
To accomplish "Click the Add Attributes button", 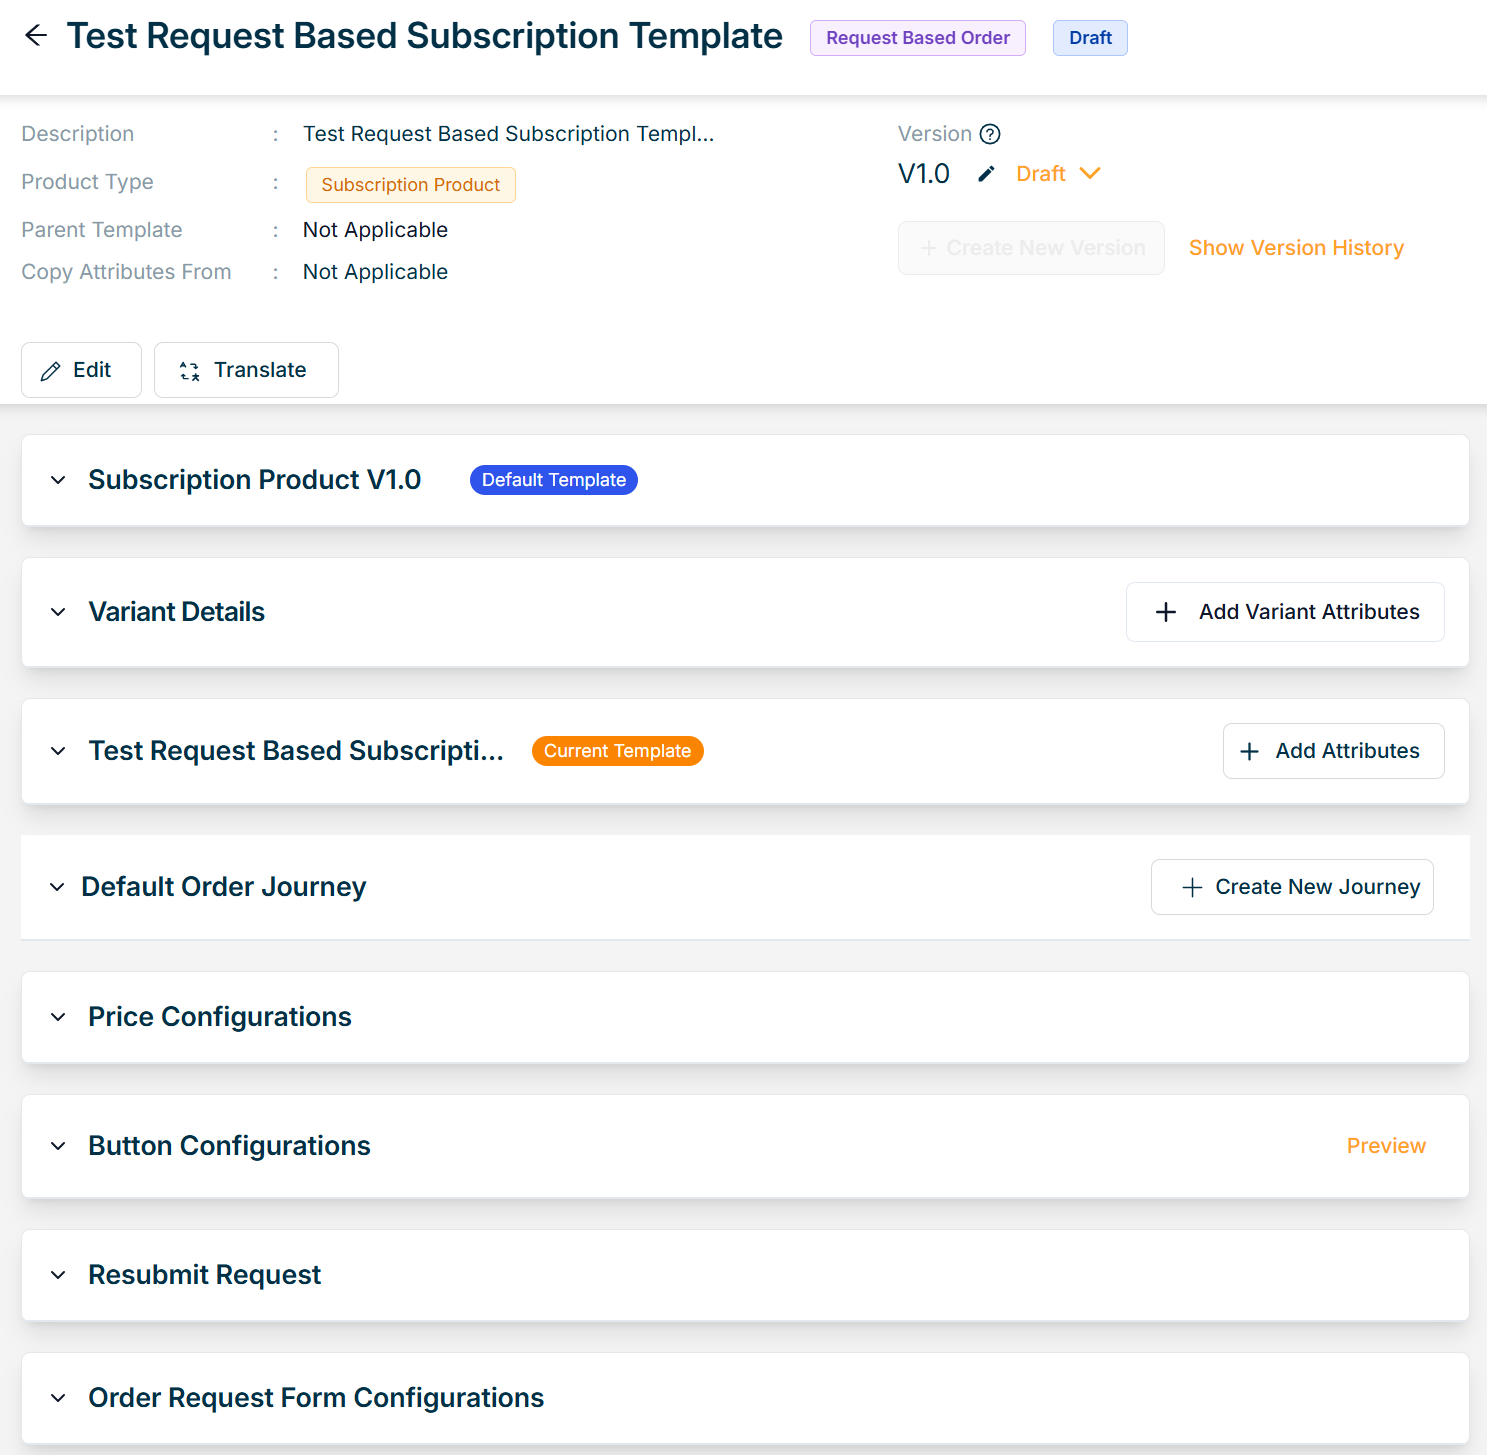I will (x=1333, y=751).
